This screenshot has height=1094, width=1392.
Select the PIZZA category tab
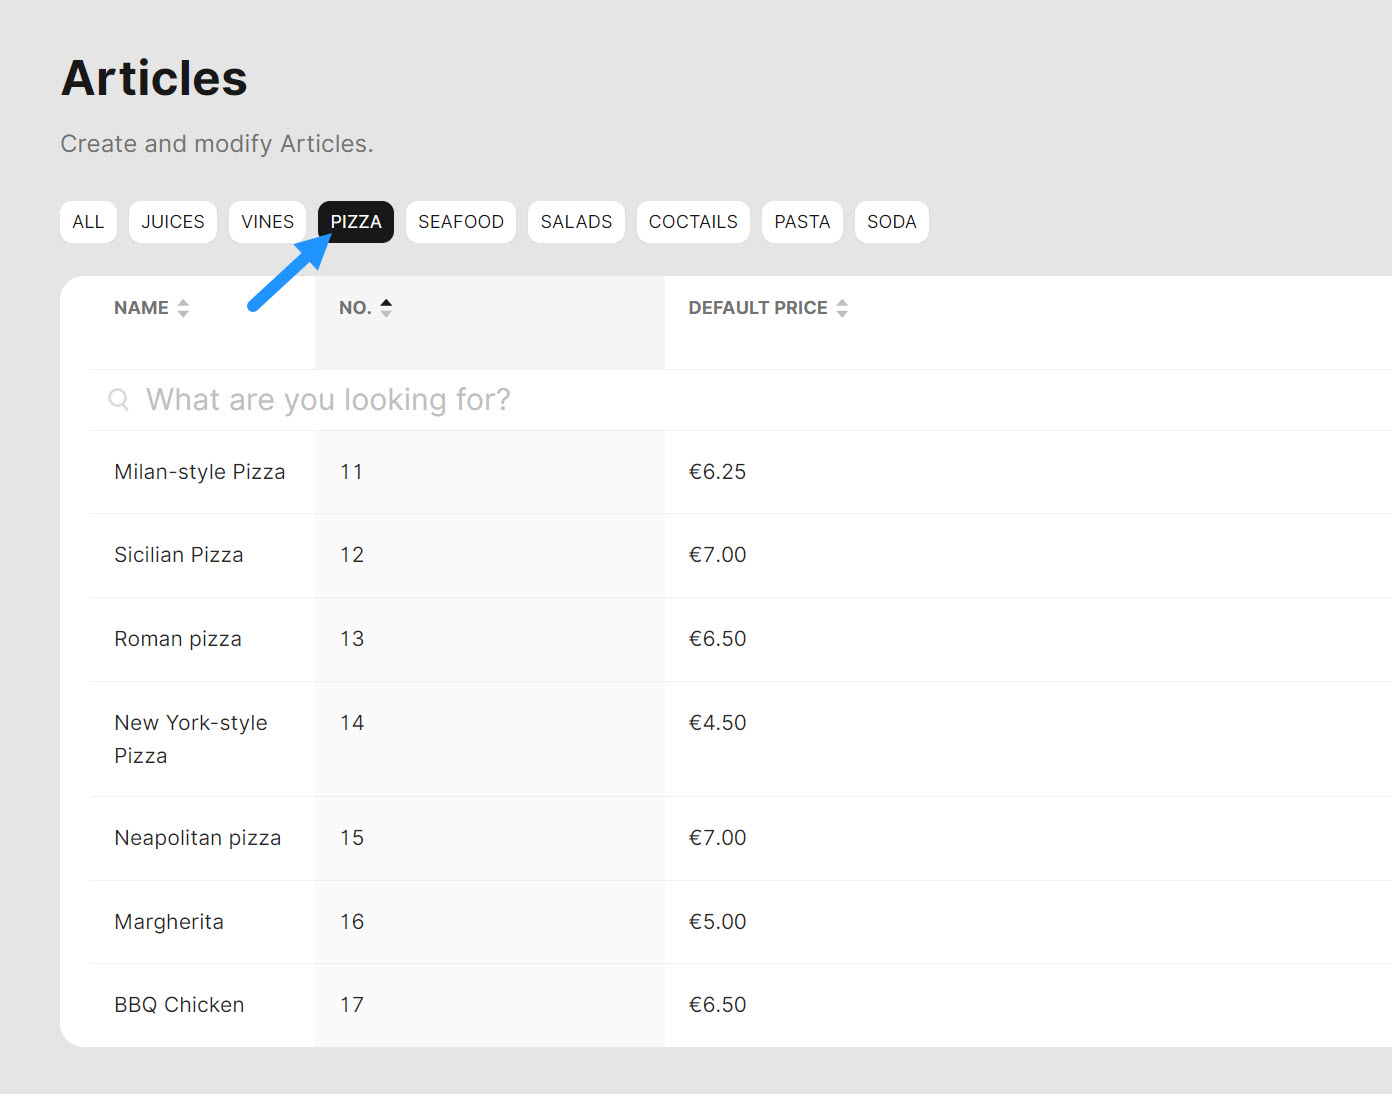pos(356,222)
